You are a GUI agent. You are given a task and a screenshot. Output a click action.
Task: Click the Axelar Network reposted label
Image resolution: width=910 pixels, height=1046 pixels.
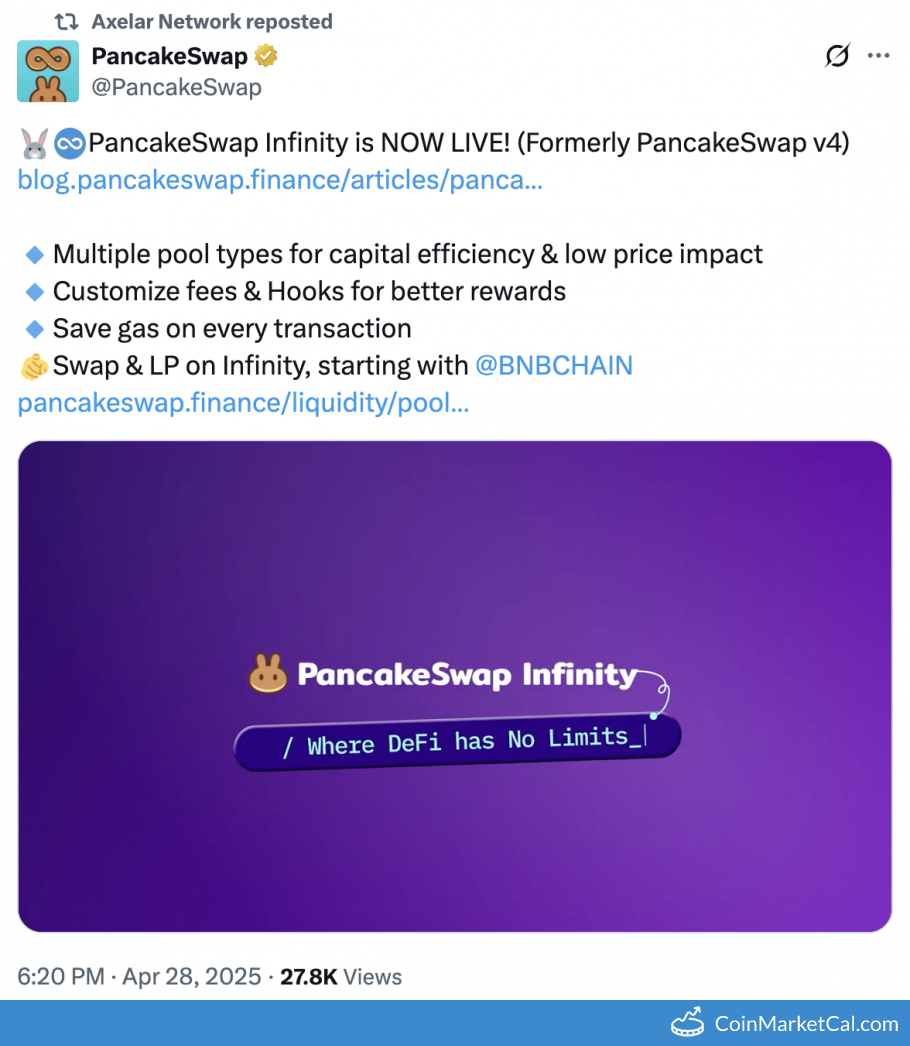pos(212,22)
